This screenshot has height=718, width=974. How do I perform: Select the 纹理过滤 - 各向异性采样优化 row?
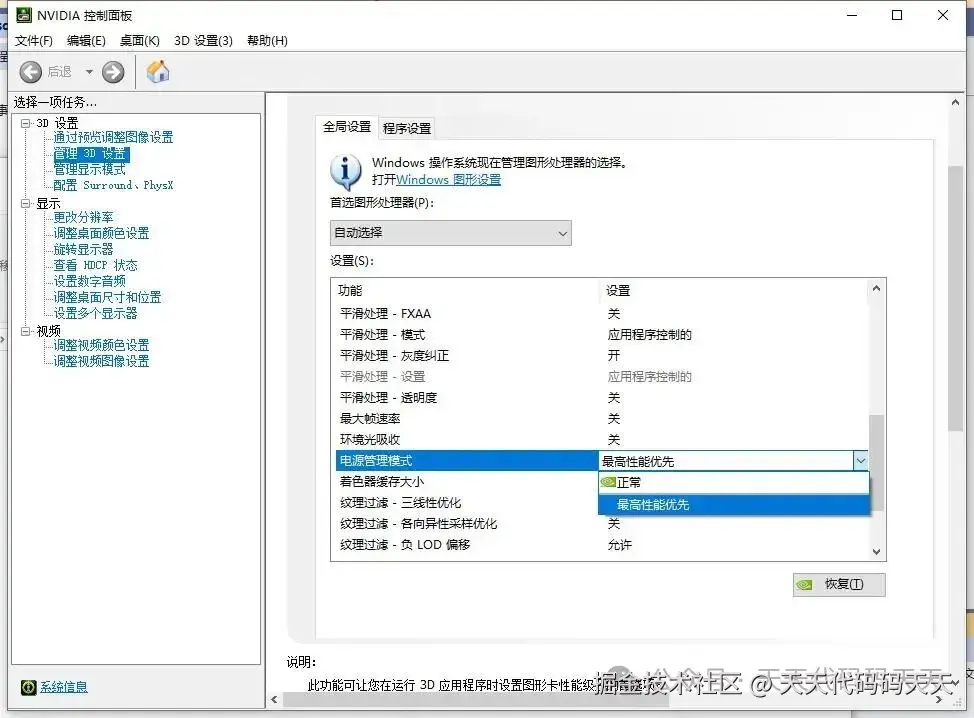click(601, 524)
